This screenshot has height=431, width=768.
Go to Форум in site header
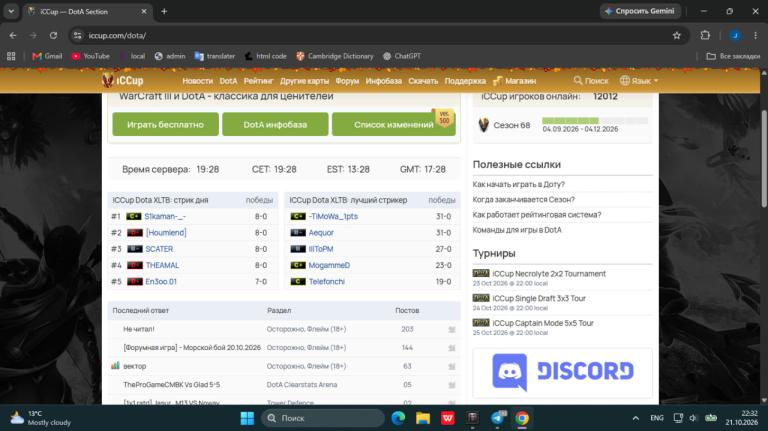click(347, 81)
